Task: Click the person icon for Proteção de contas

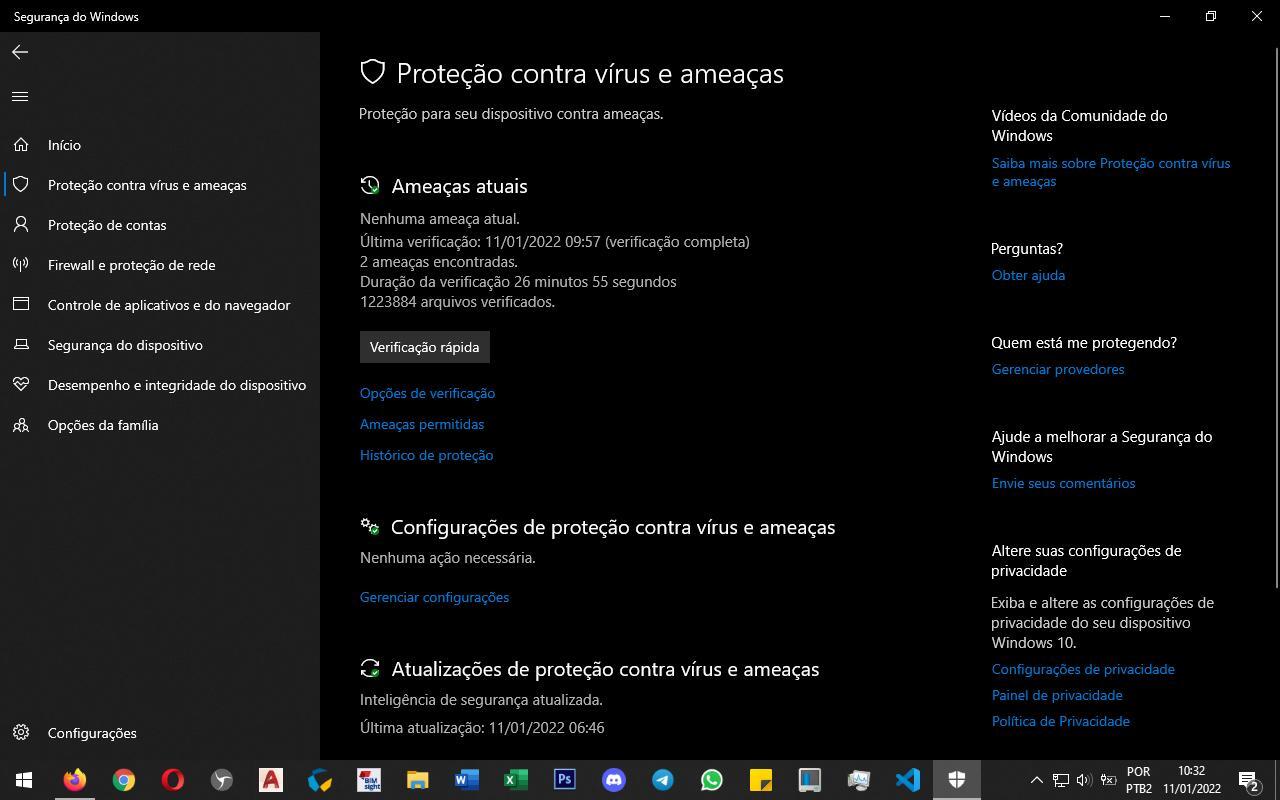Action: pos(21,225)
